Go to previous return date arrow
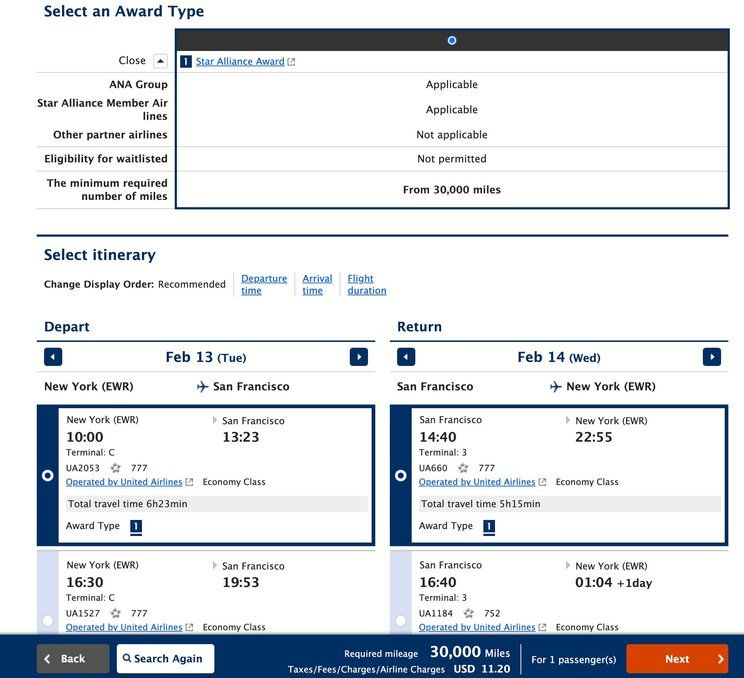Image resolution: width=744 pixels, height=678 pixels. tap(406, 357)
